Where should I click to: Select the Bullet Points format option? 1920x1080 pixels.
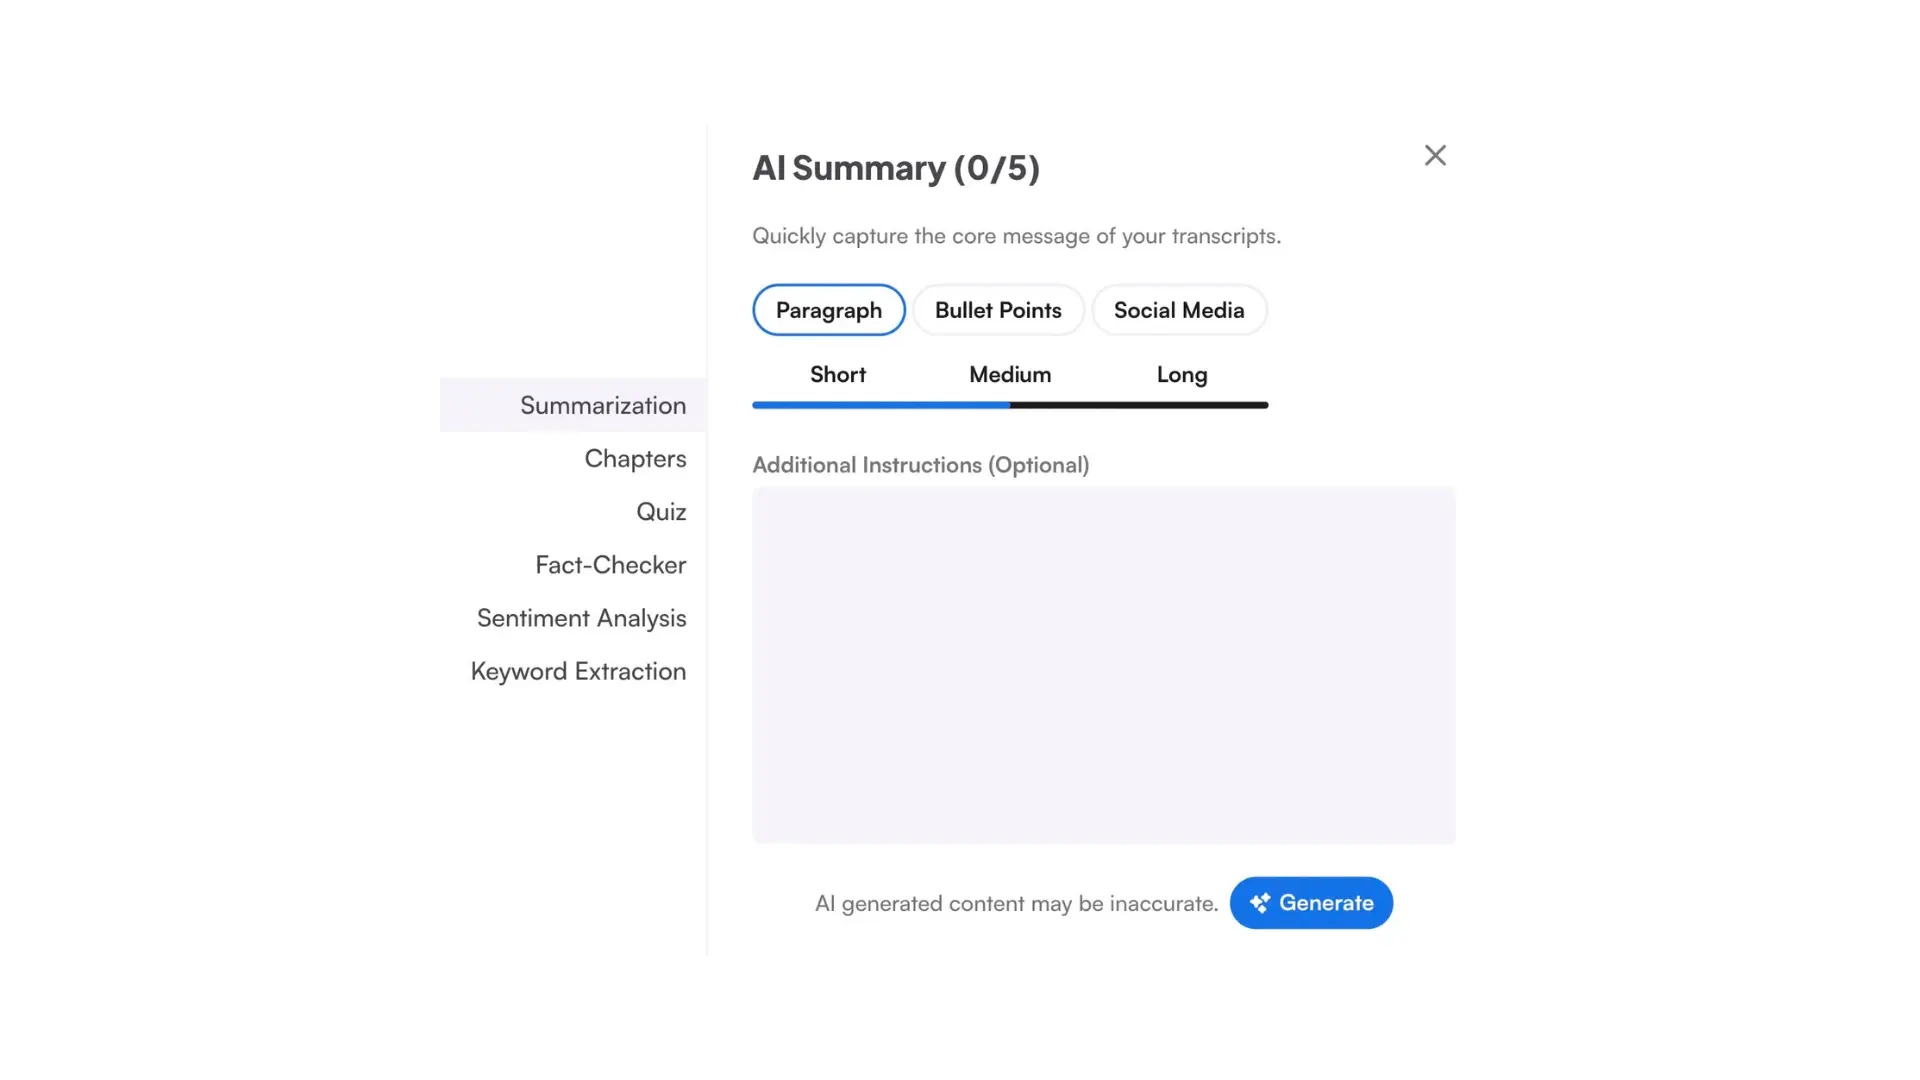[x=997, y=310]
